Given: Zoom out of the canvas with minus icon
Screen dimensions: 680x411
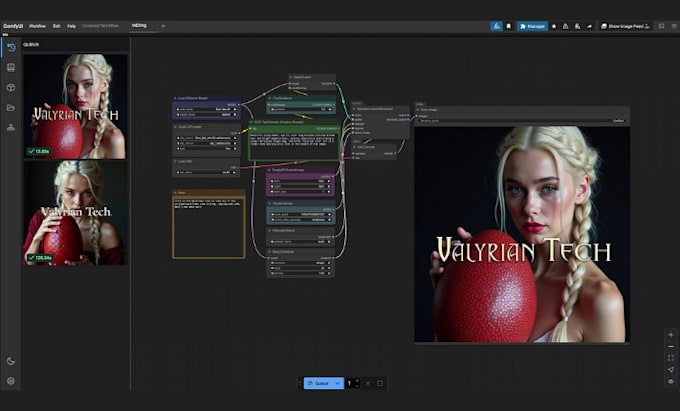Looking at the screenshot, I should point(670,346).
